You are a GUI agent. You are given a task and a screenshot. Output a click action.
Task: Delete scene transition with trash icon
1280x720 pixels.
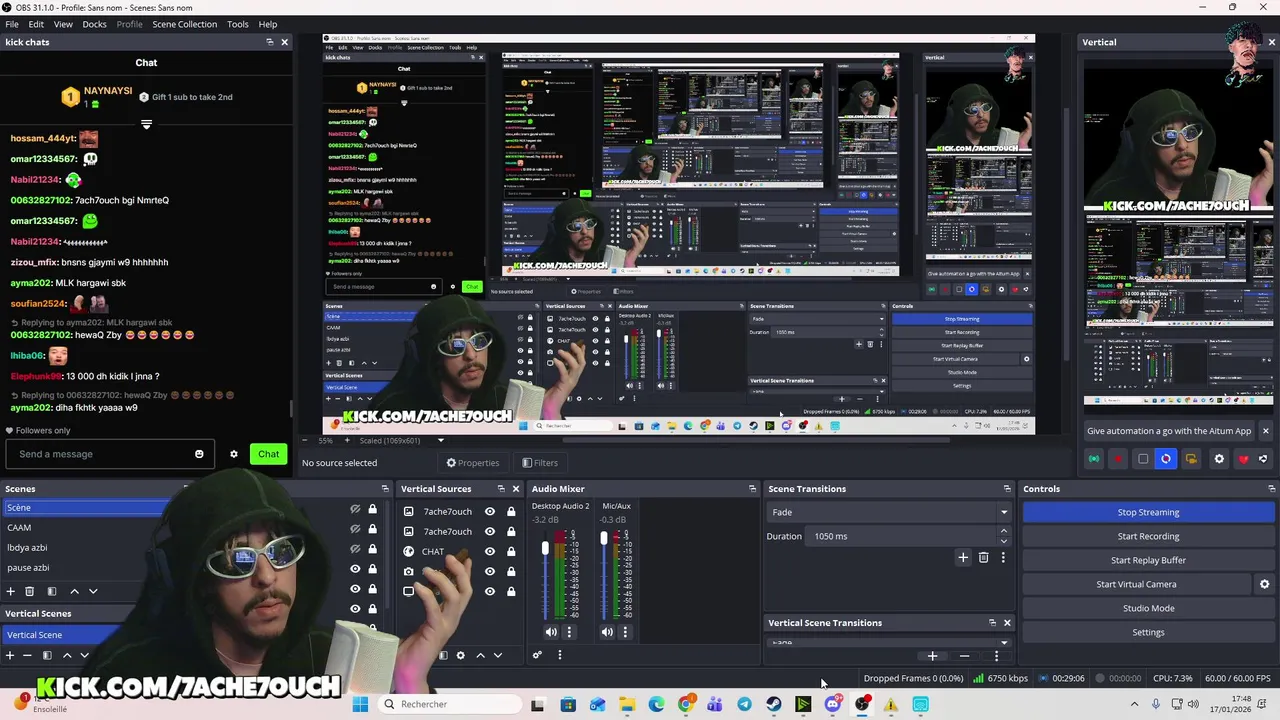click(983, 557)
